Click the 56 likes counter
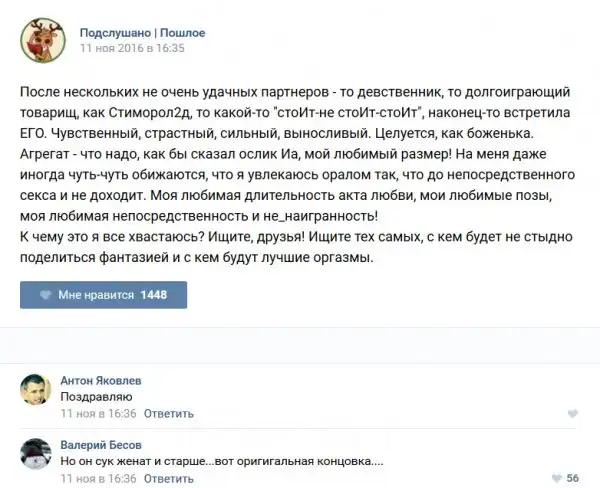Viewport: 600px width, 488px height. 573,478
